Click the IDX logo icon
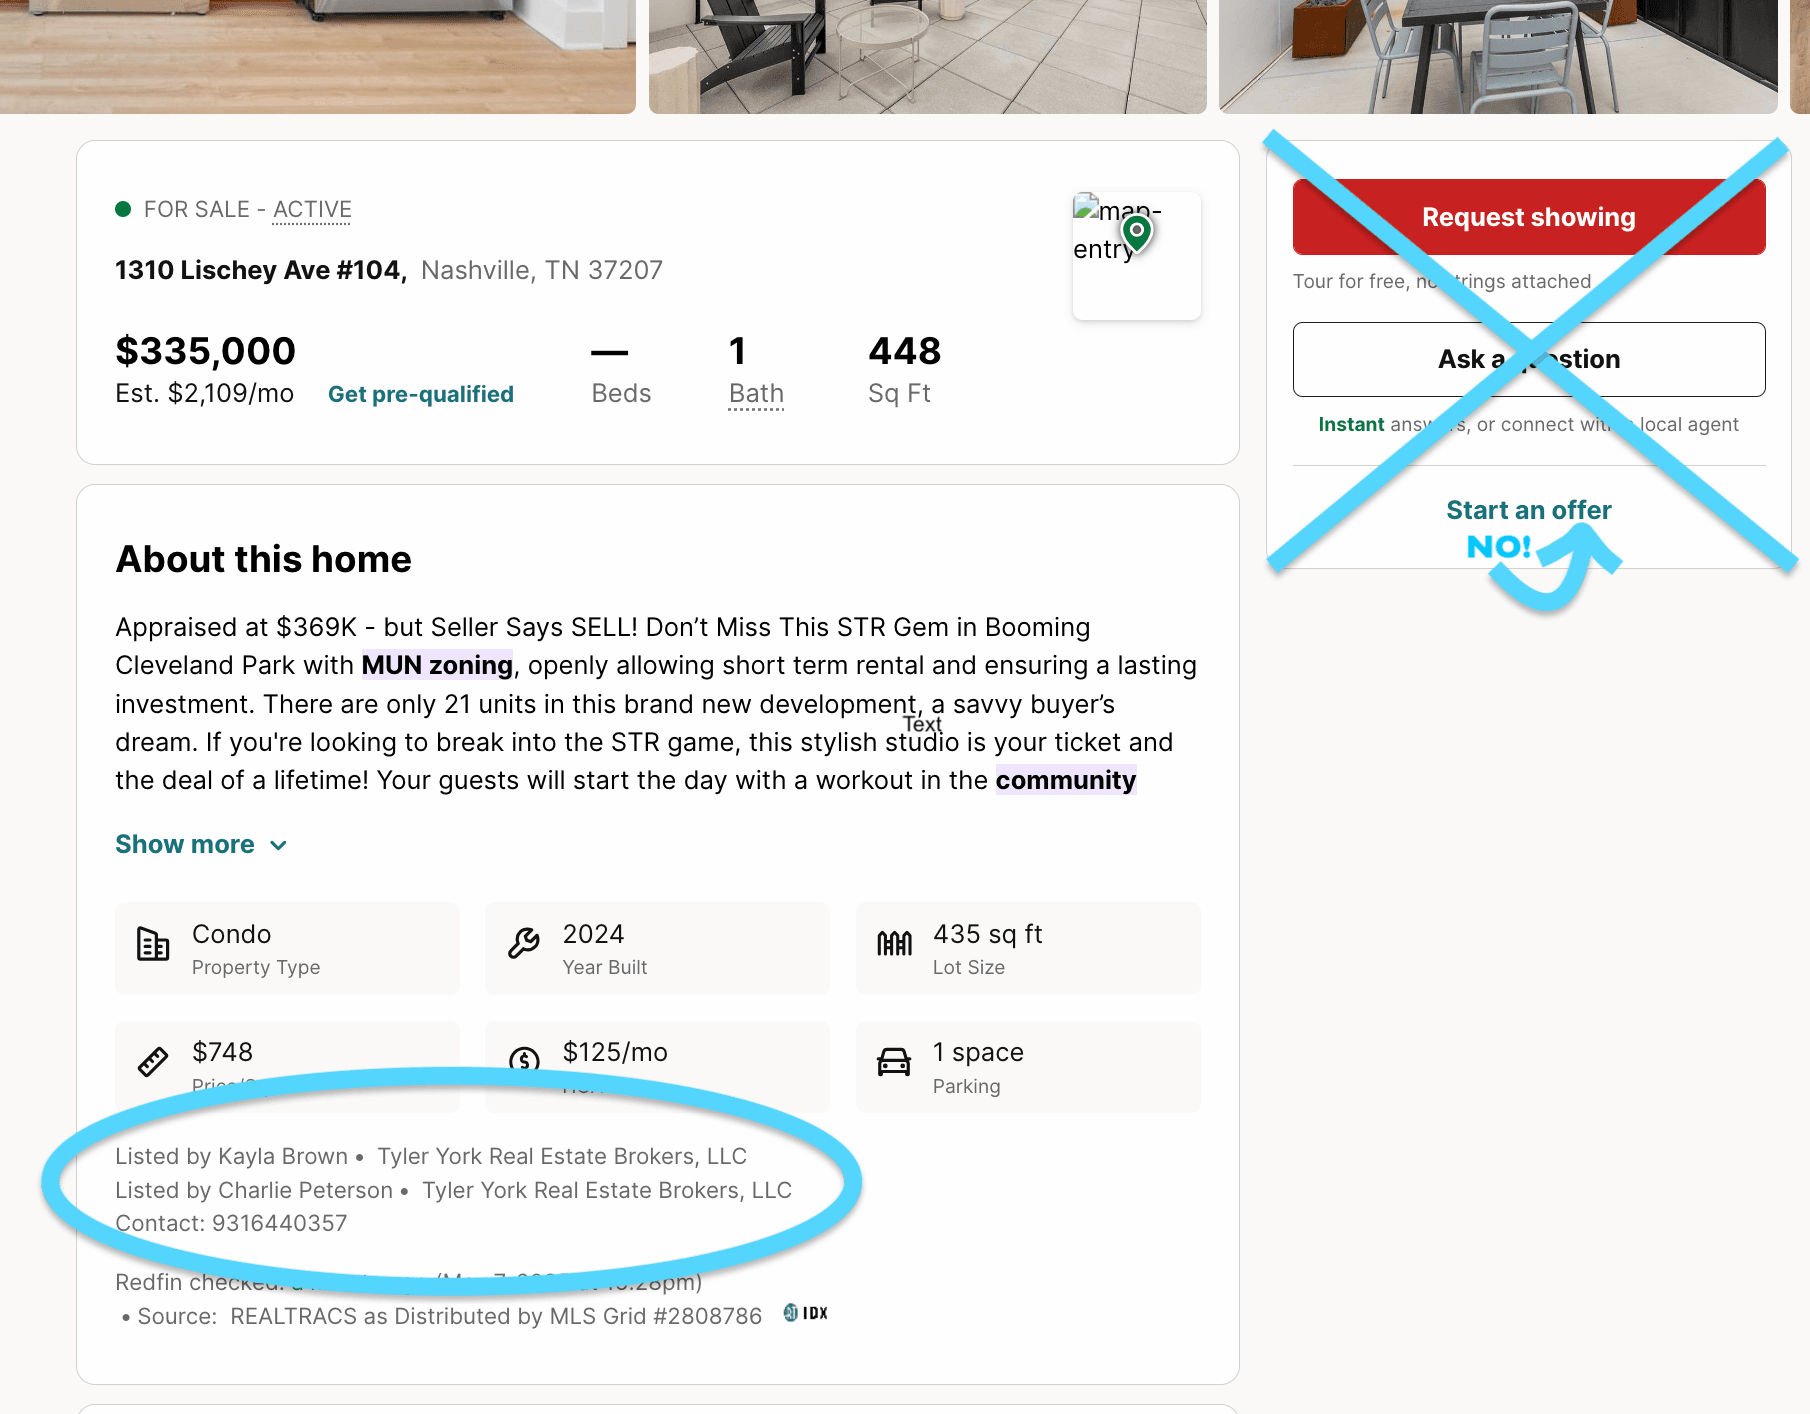The width and height of the screenshot is (1810, 1414). 806,1313
